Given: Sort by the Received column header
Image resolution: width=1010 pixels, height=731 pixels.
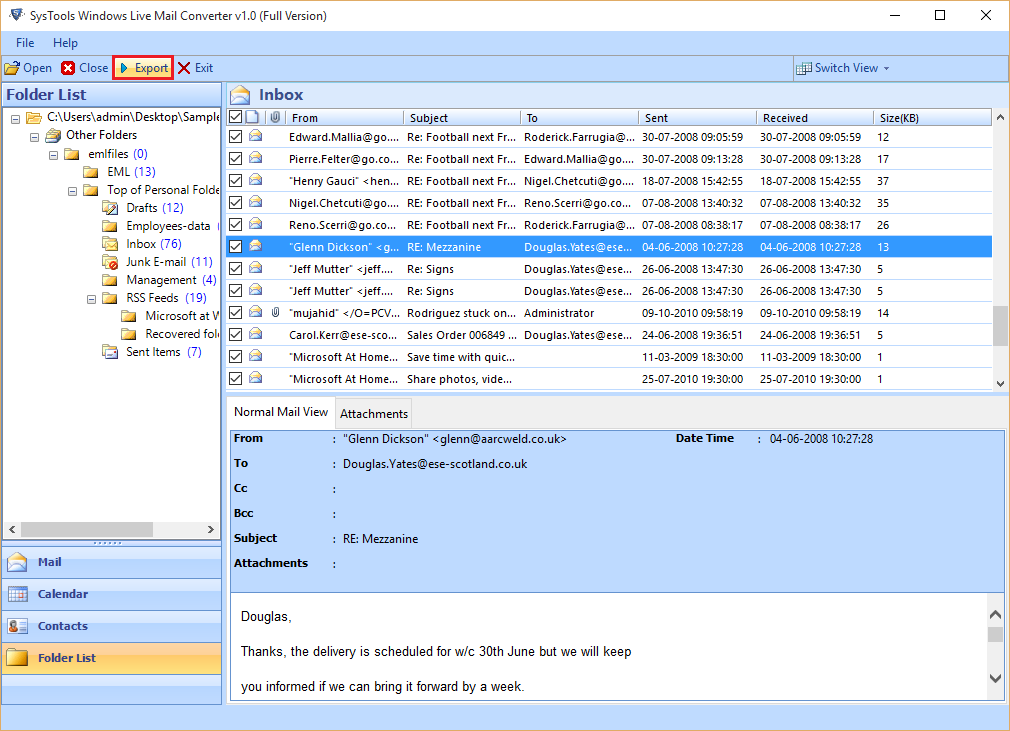Looking at the screenshot, I should point(815,117).
